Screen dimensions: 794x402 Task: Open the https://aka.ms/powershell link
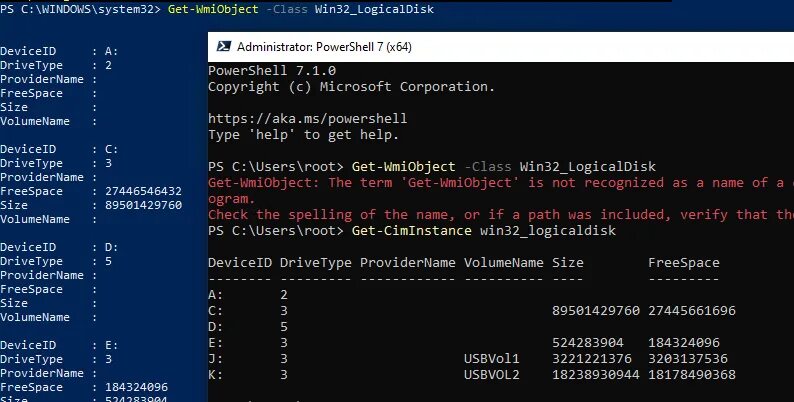coord(307,119)
